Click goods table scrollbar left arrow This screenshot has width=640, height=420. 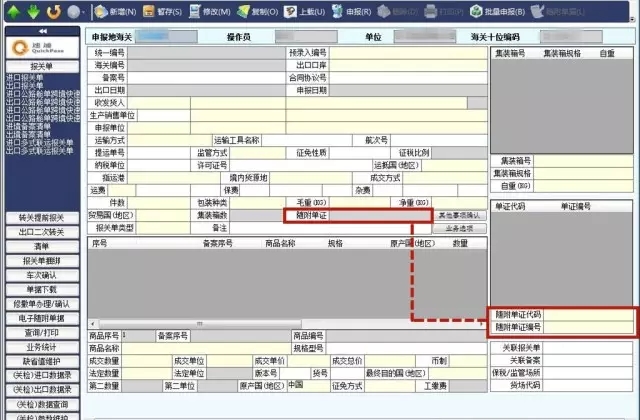pyautogui.click(x=93, y=324)
